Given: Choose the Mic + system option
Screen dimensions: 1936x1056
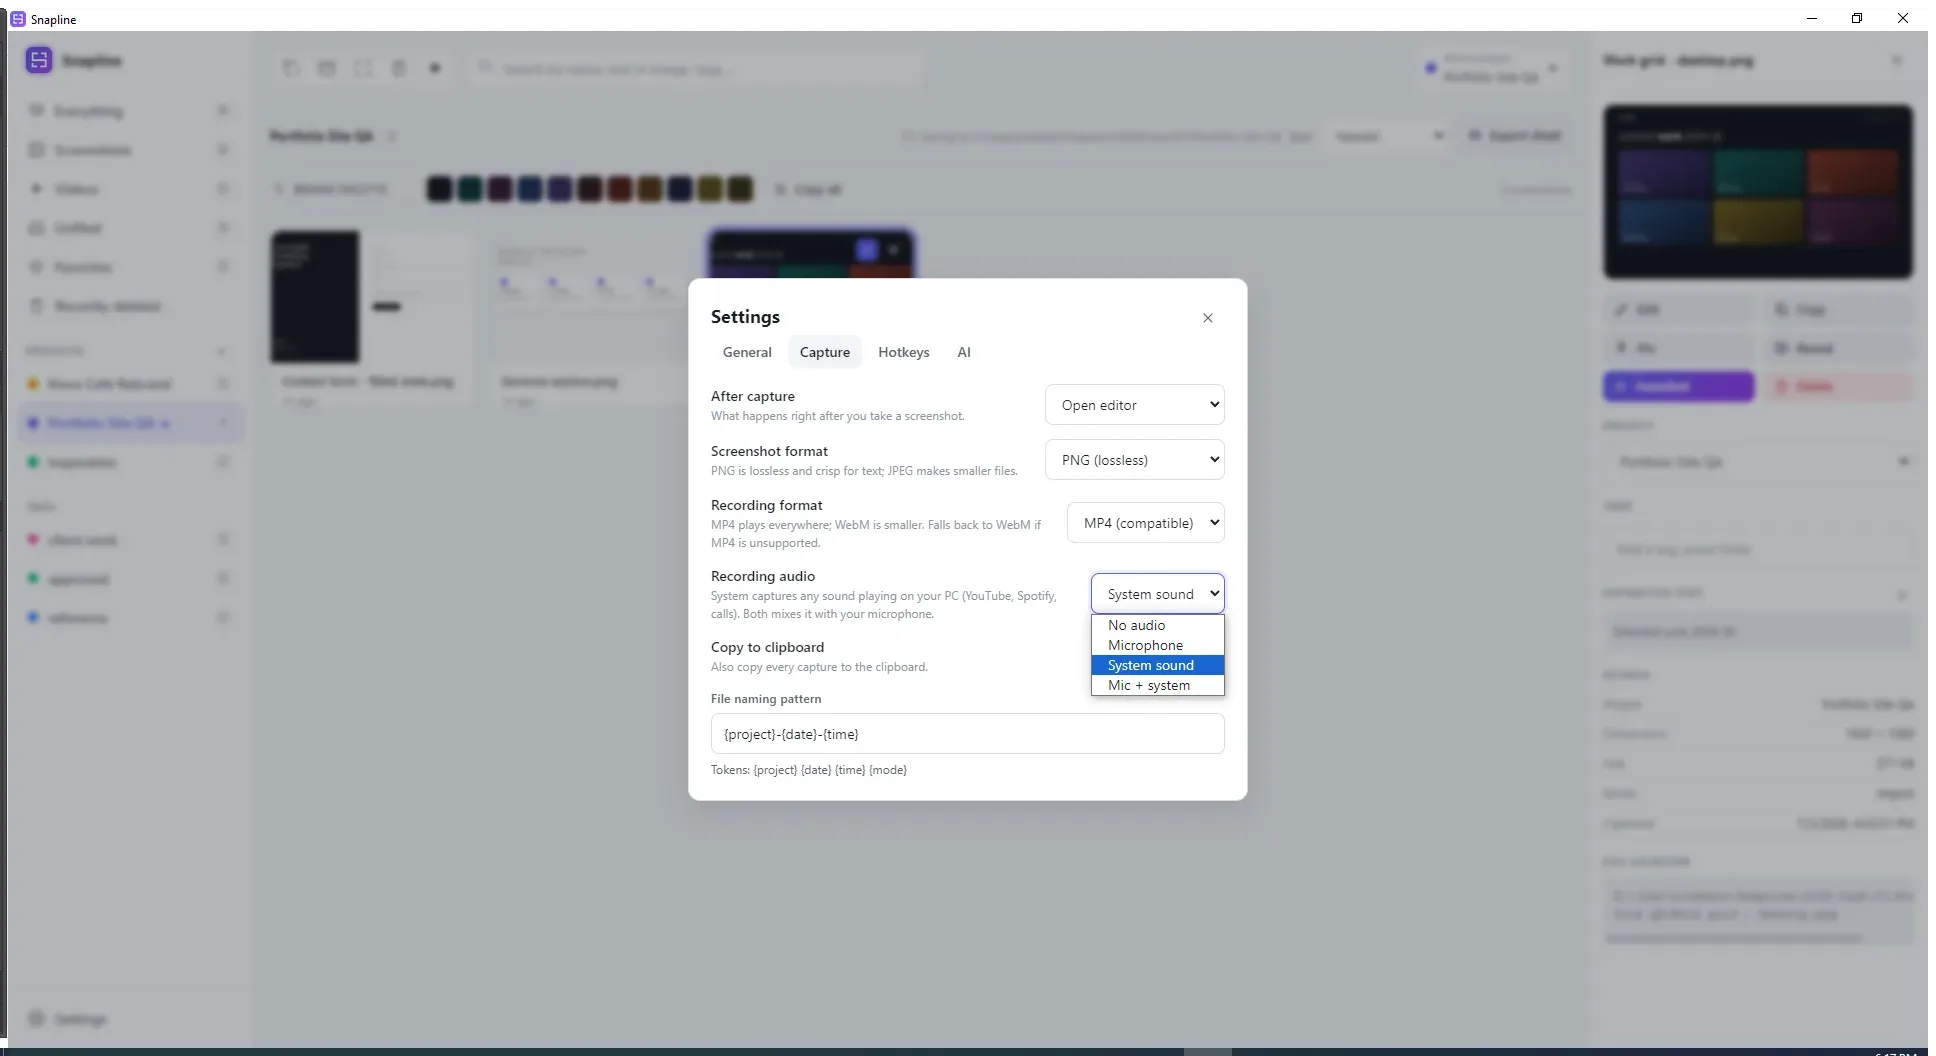Looking at the screenshot, I should tap(1157, 685).
